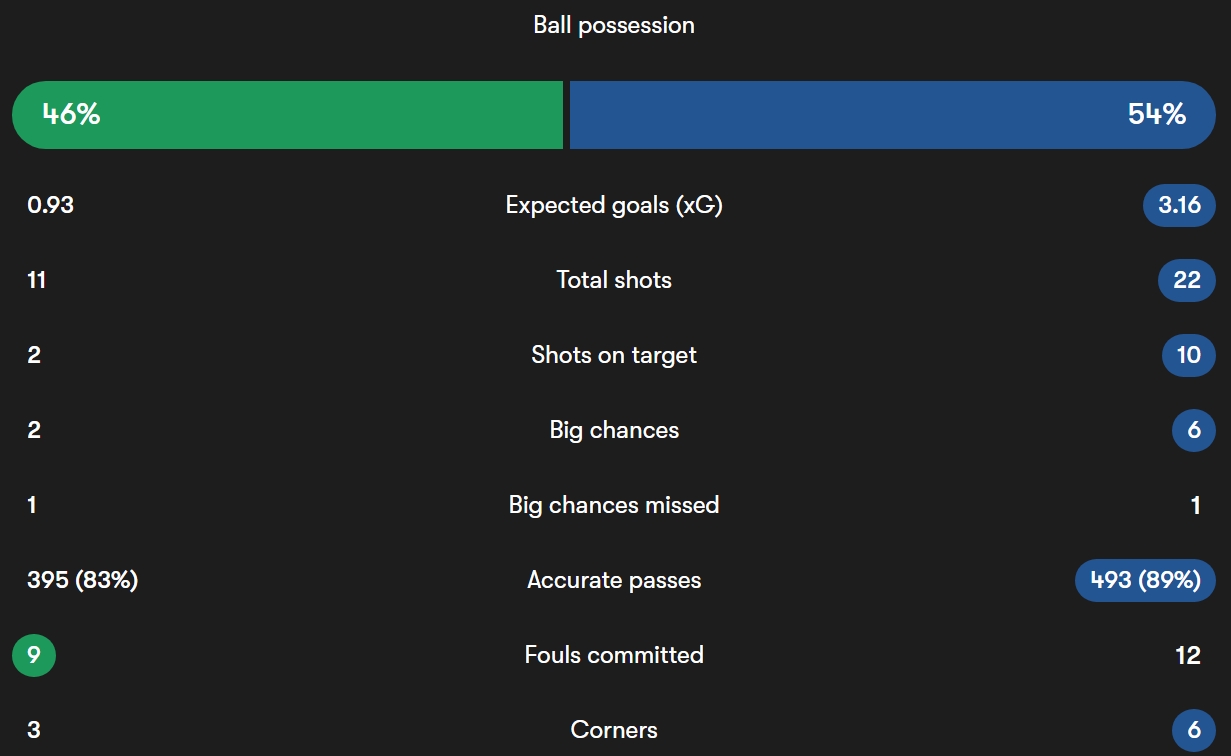Viewport: 1231px width, 756px height.
Task: Click the blue 54% possession bar
Action: (893, 115)
